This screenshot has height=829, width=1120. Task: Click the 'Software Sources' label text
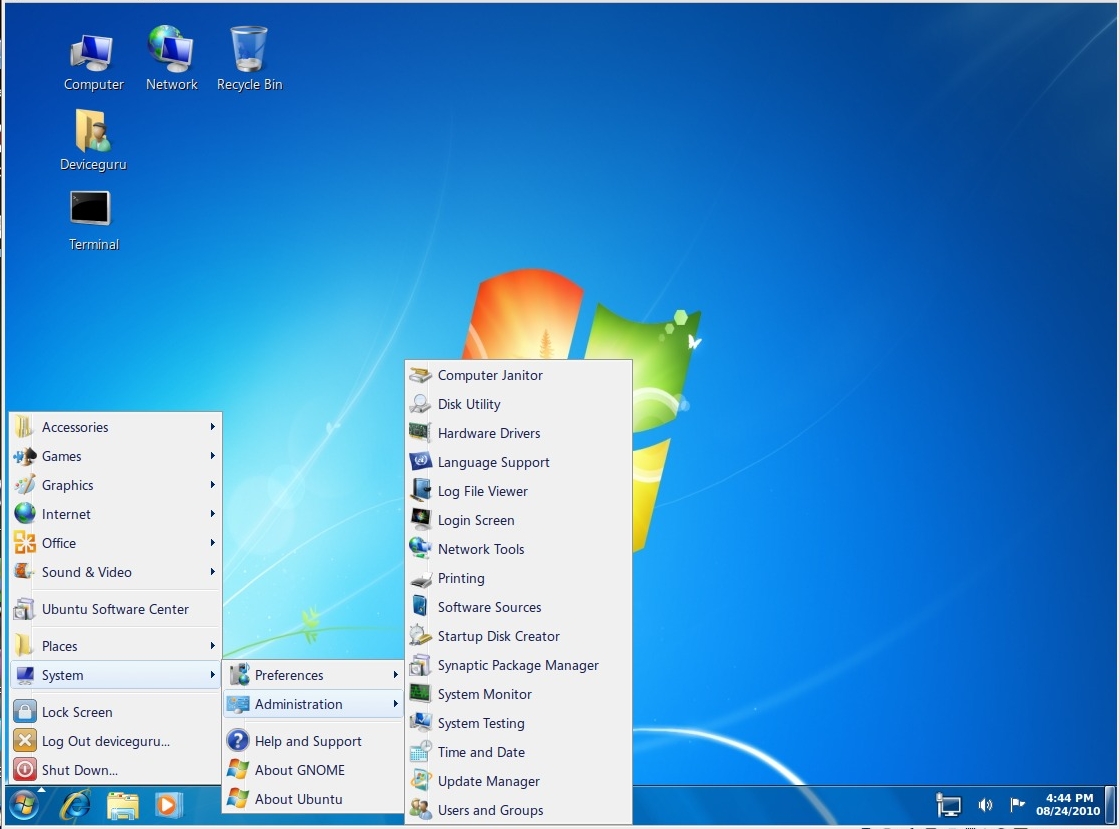[x=489, y=608]
